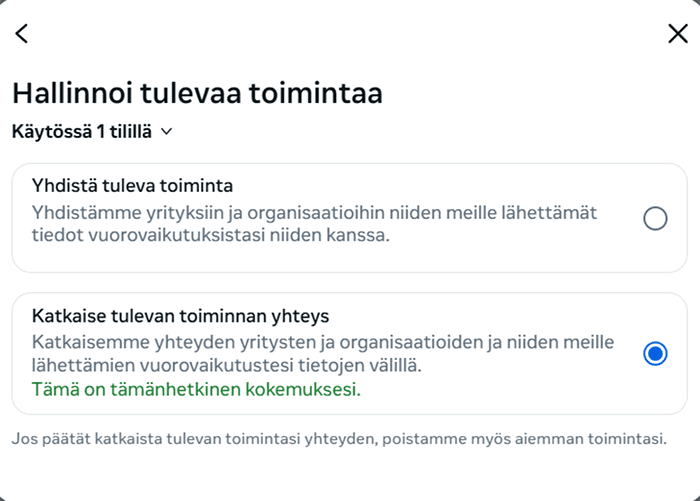700x501 pixels.
Task: Select the "Yhdistä tuleva toiminta" radio button
Action: coord(655,218)
